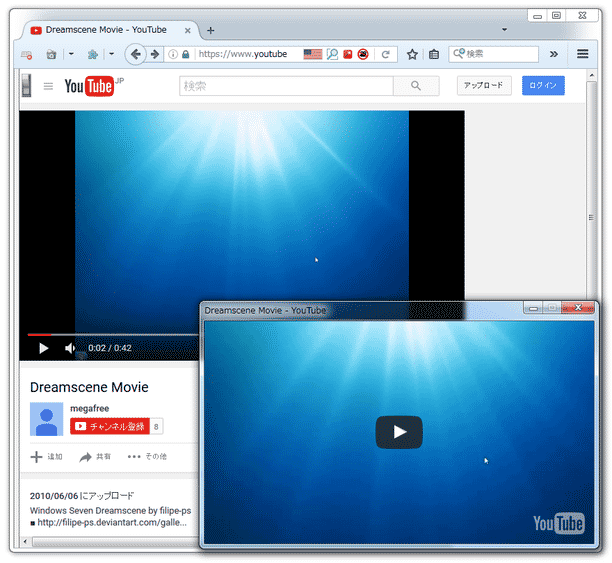Click the Dreamscene Movie video title
This screenshot has height=563, width=612.
pyautogui.click(x=89, y=387)
